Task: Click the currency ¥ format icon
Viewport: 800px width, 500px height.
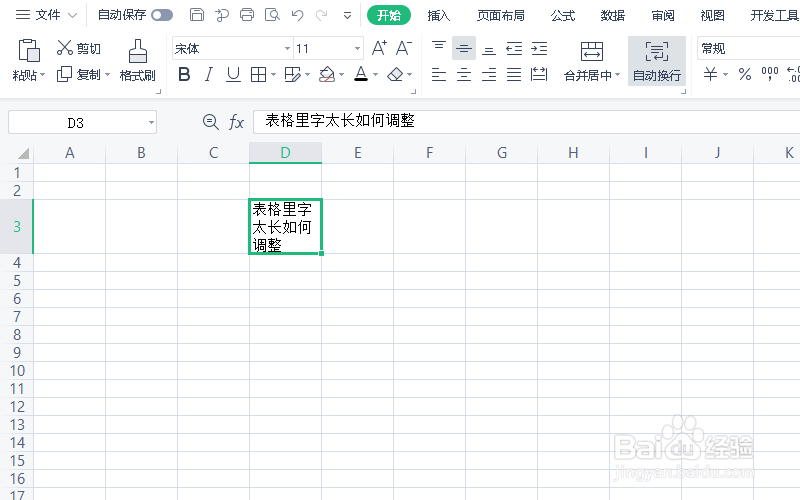Action: coord(710,74)
